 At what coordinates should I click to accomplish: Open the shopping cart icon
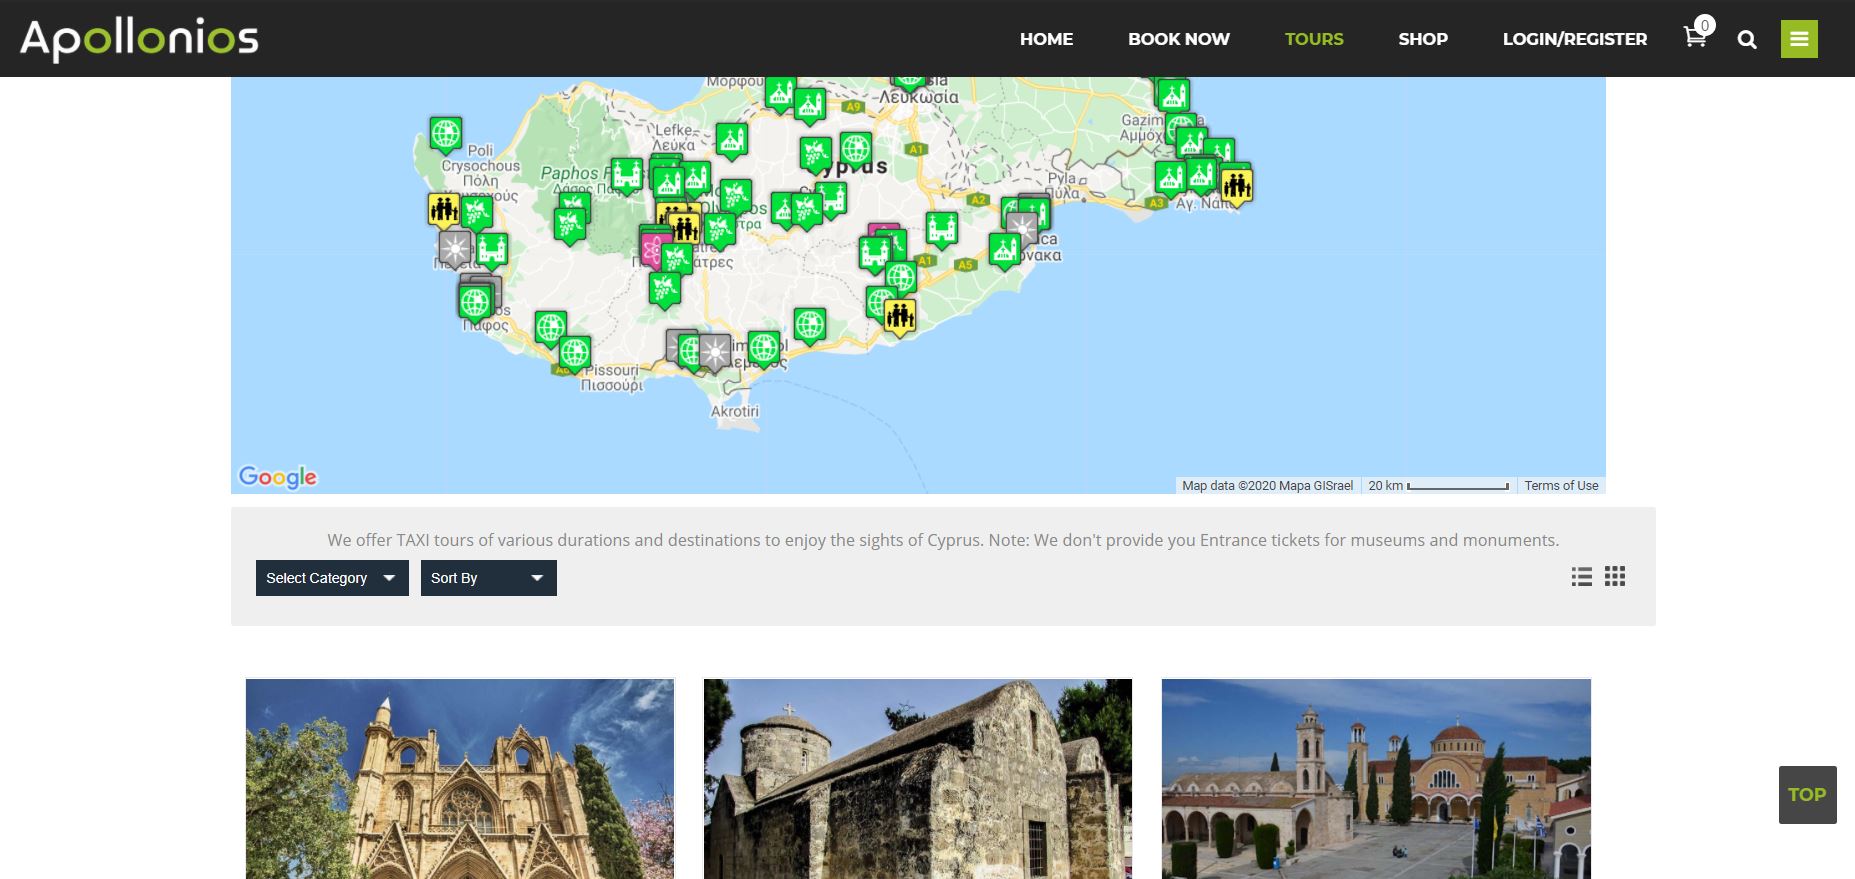pyautogui.click(x=1695, y=38)
